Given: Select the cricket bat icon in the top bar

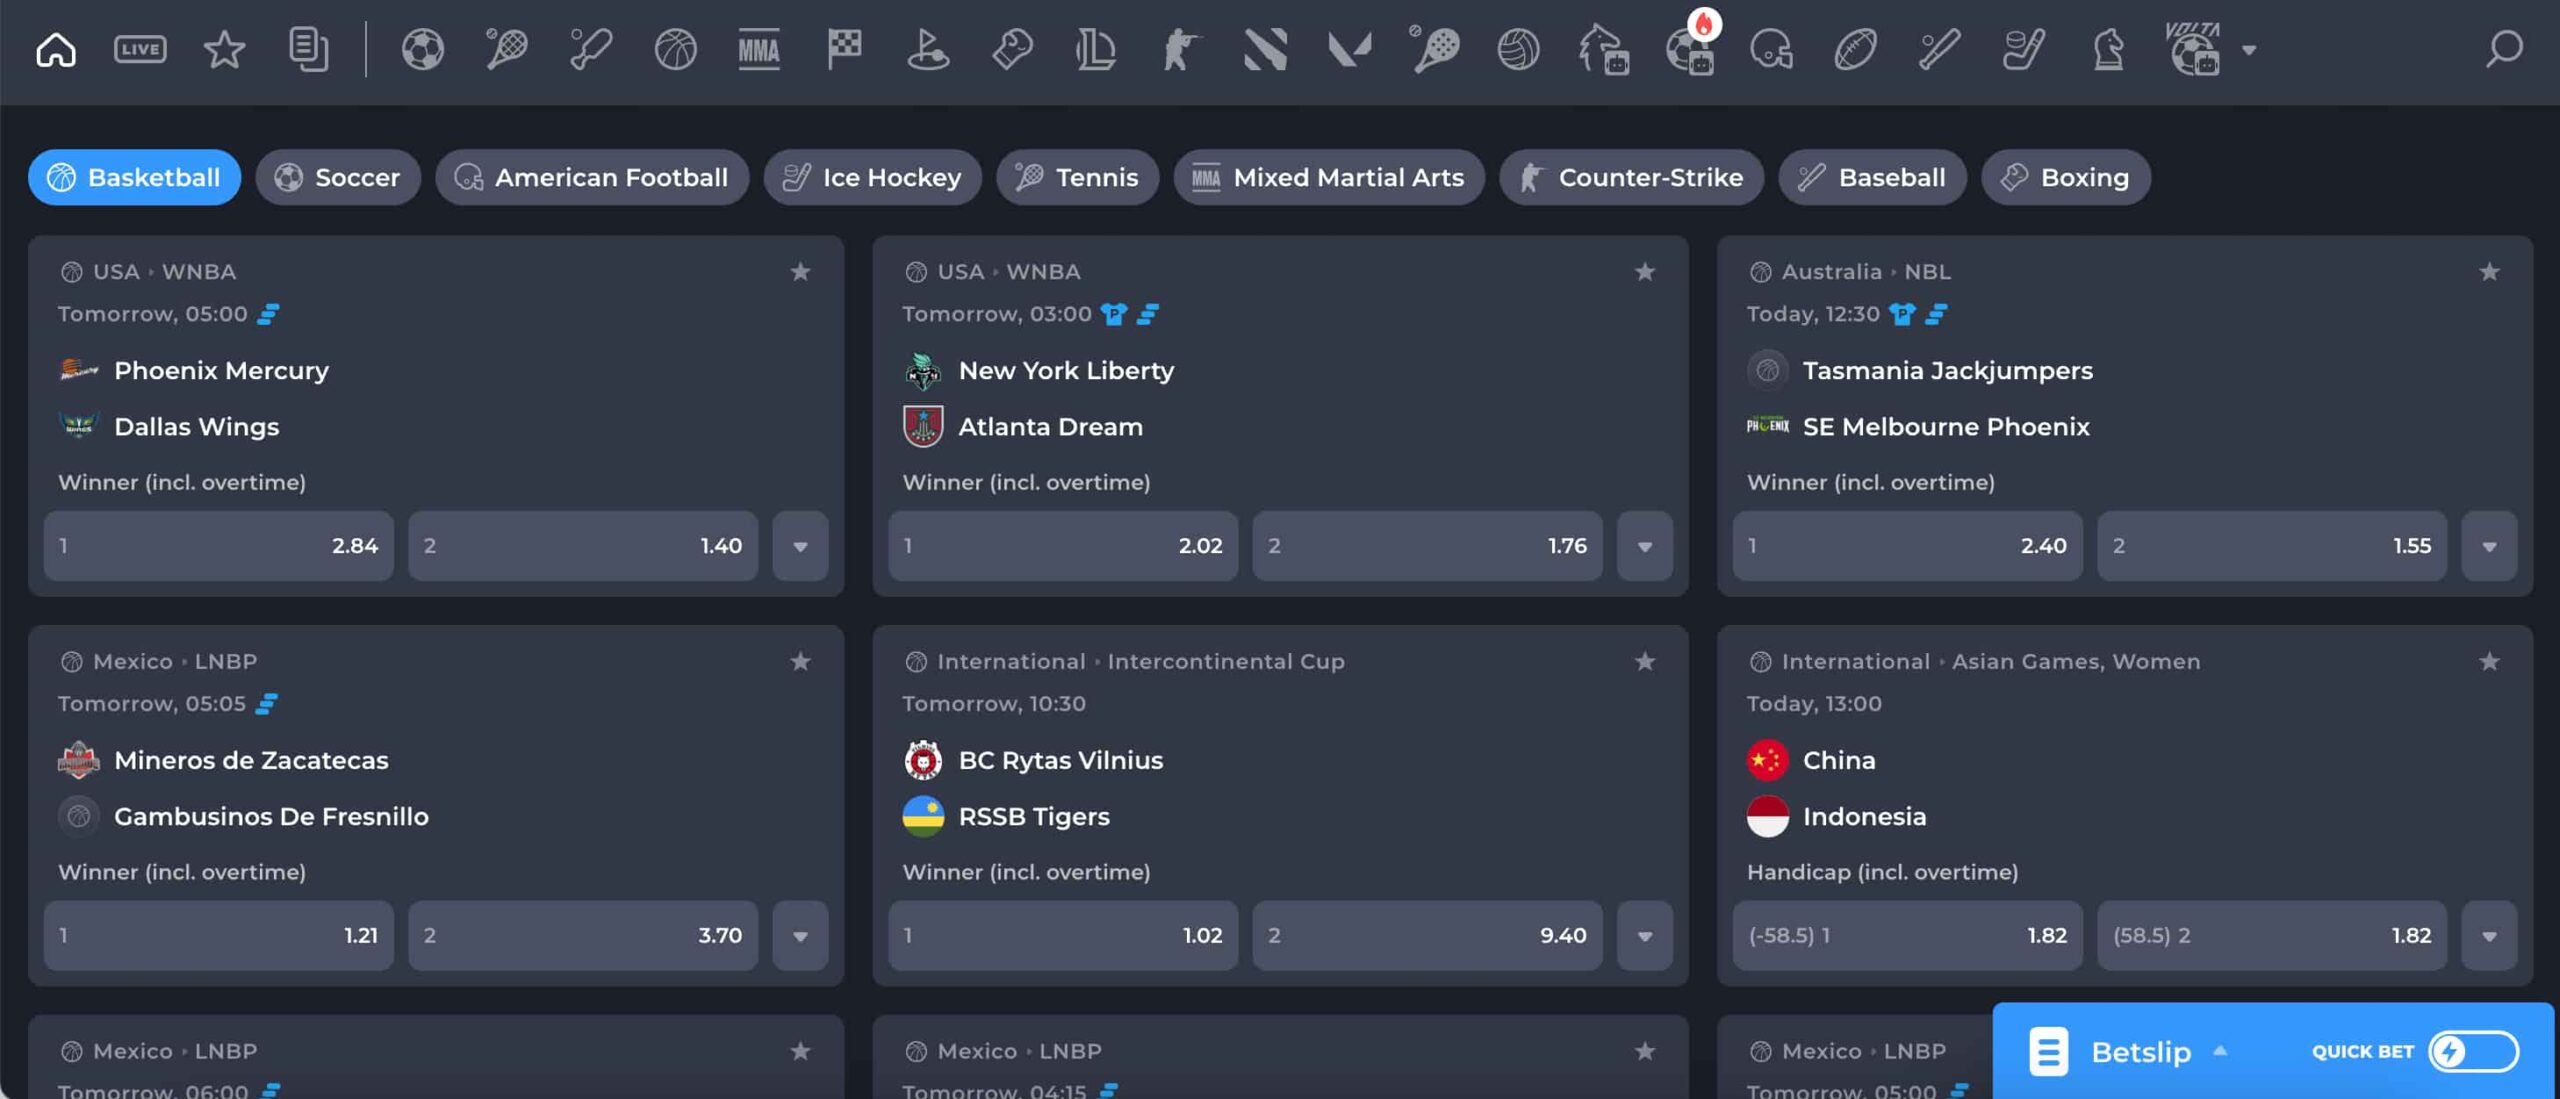Looking at the screenshot, I should point(591,49).
